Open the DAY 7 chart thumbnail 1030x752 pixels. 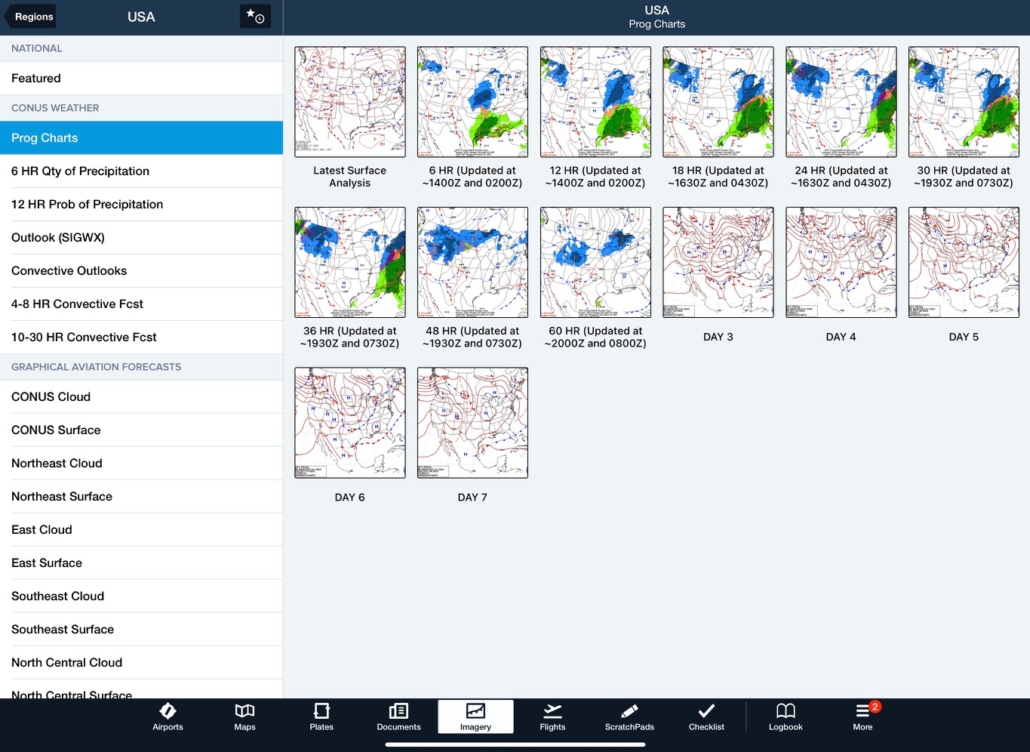coord(472,422)
